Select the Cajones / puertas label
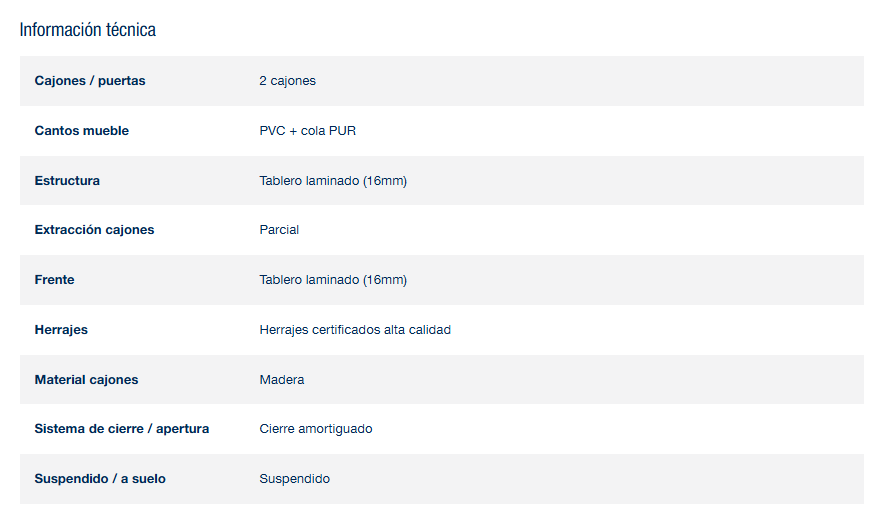The height and width of the screenshot is (513, 869). coord(90,81)
